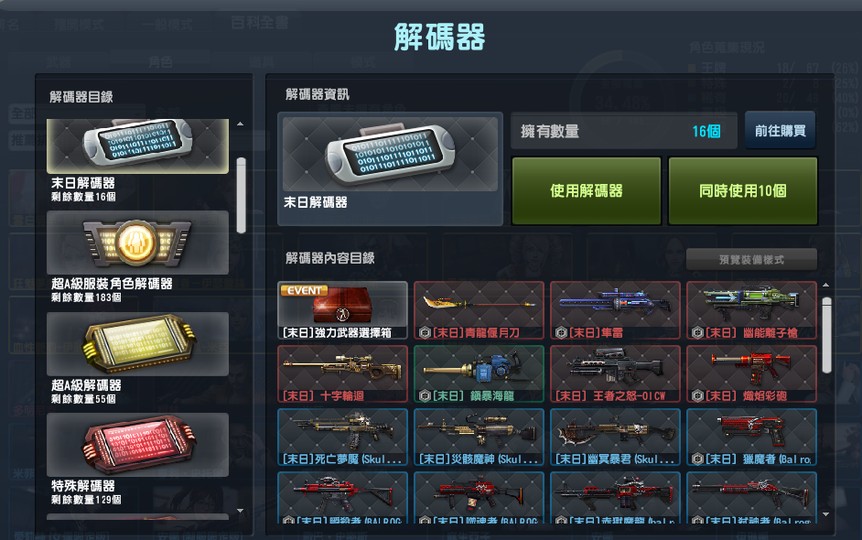
Task: Select the 死亡夢魘 rifle item
Action: [x=342, y=437]
